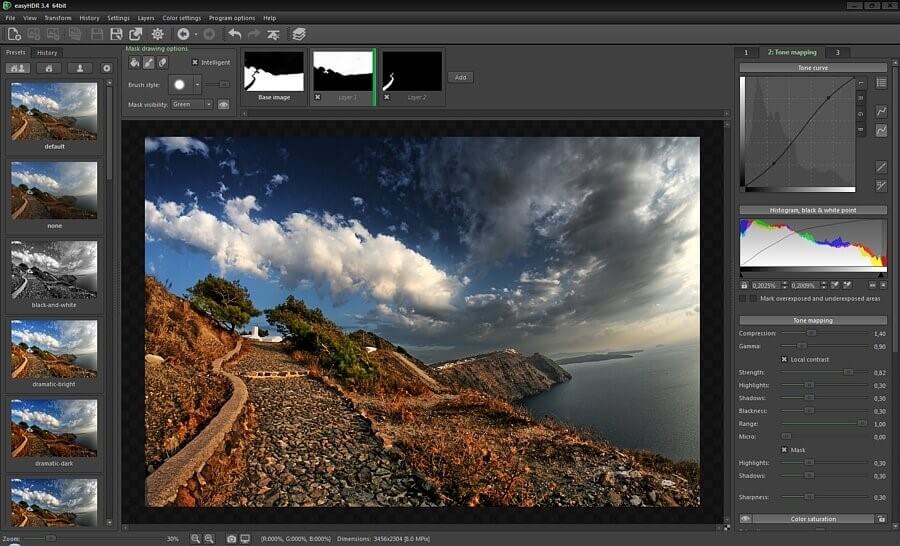900x546 pixels.
Task: Toggle Color saturation eye visibility
Action: [745, 518]
